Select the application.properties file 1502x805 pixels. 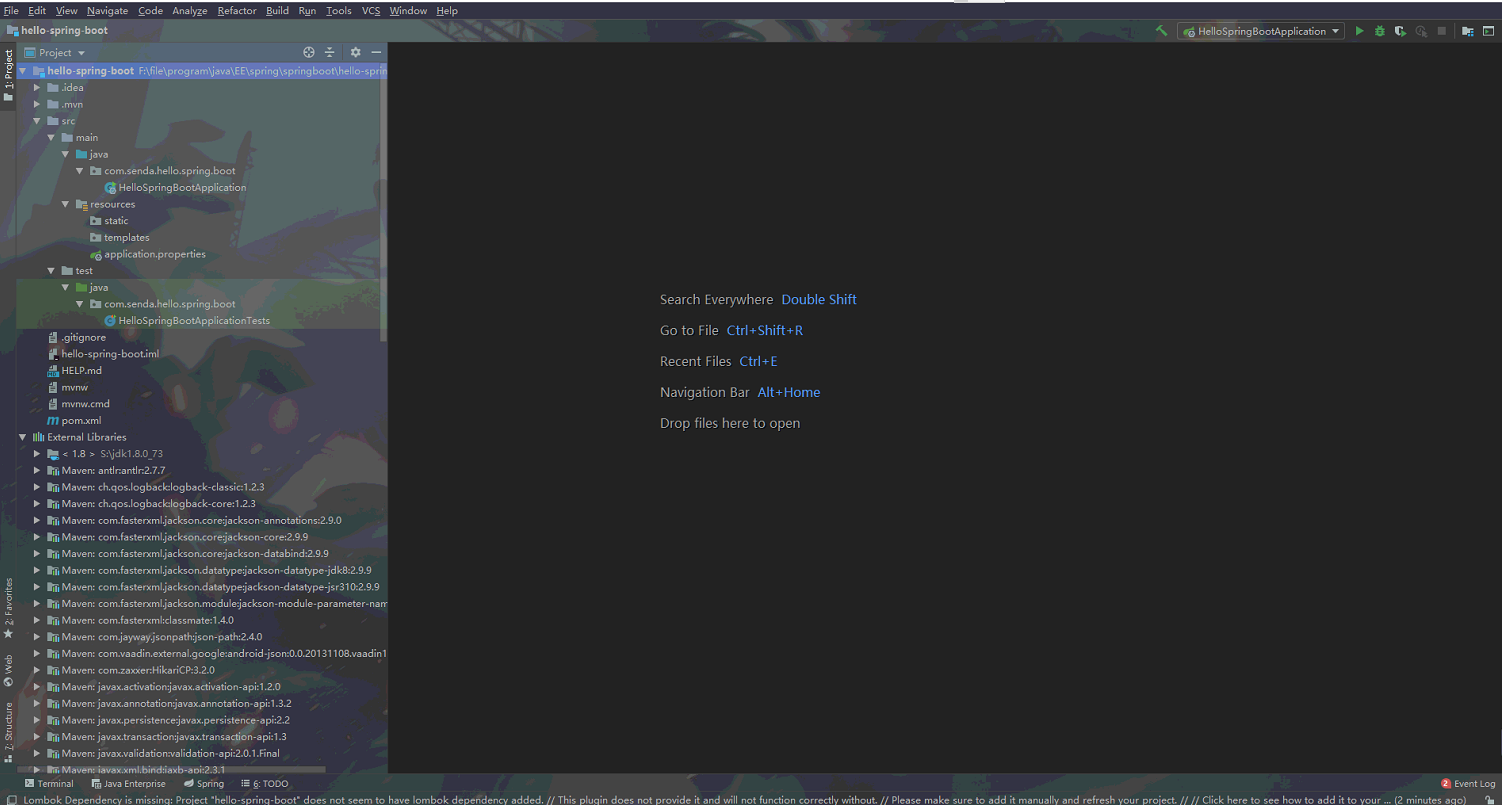(x=148, y=254)
